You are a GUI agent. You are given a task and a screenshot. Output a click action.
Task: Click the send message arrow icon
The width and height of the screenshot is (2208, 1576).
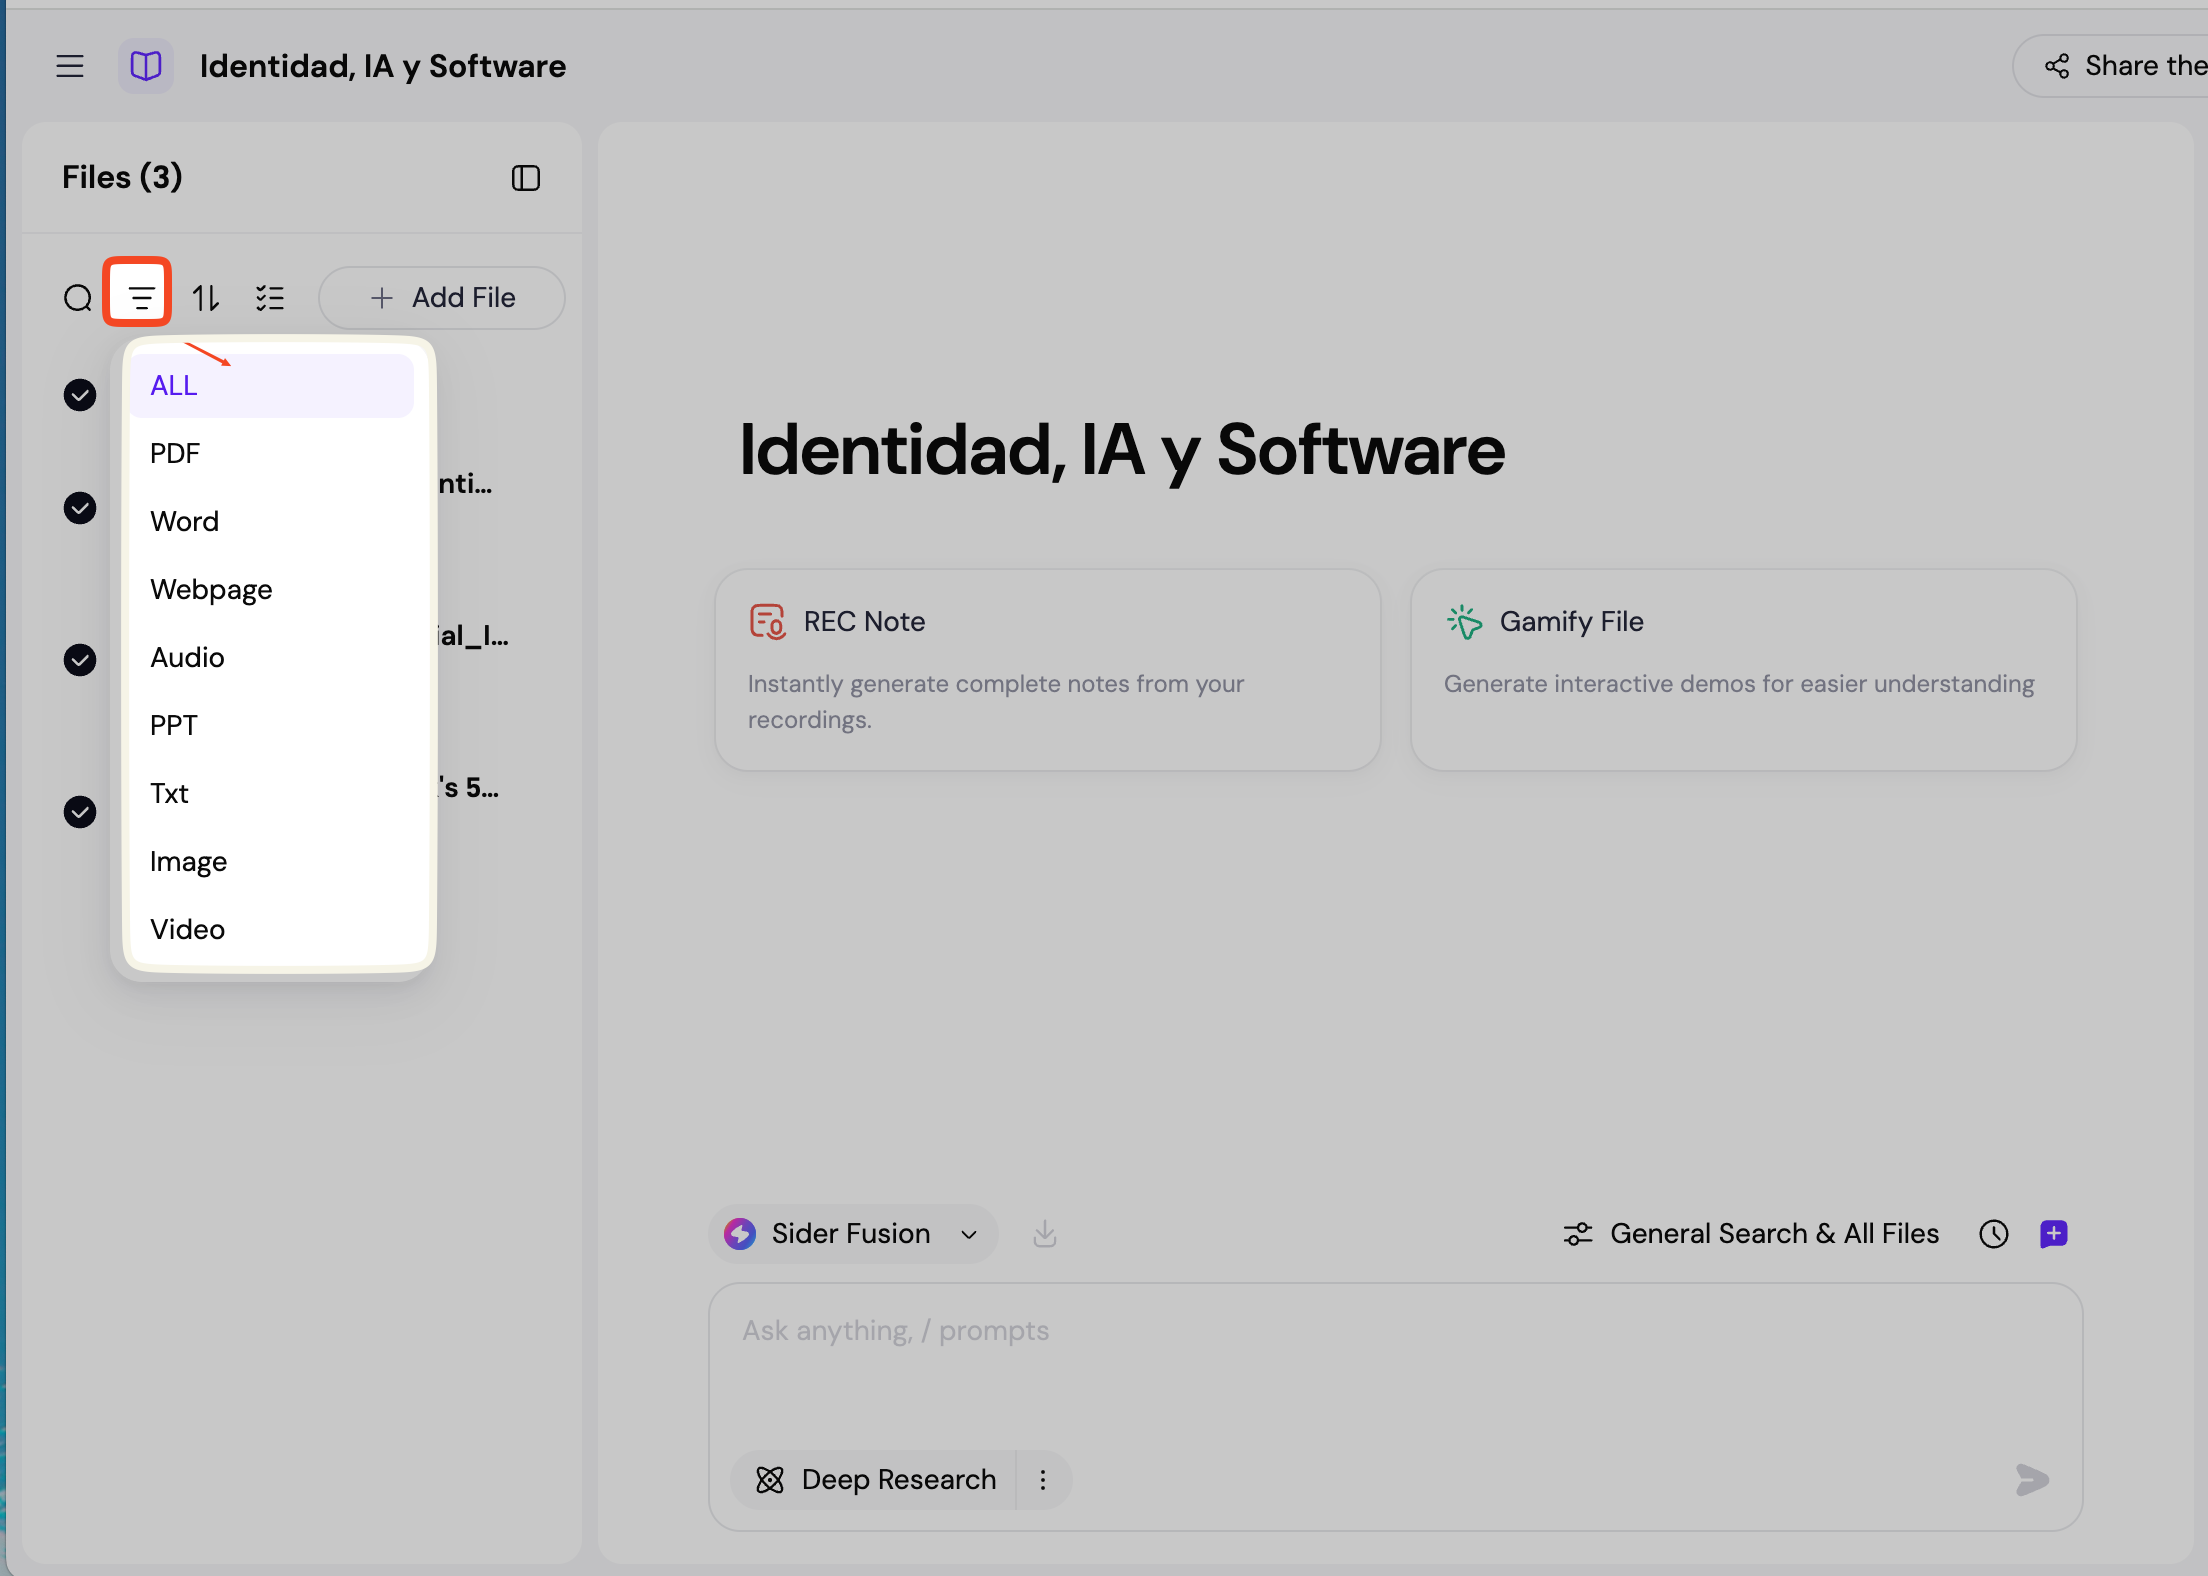(x=2032, y=1480)
